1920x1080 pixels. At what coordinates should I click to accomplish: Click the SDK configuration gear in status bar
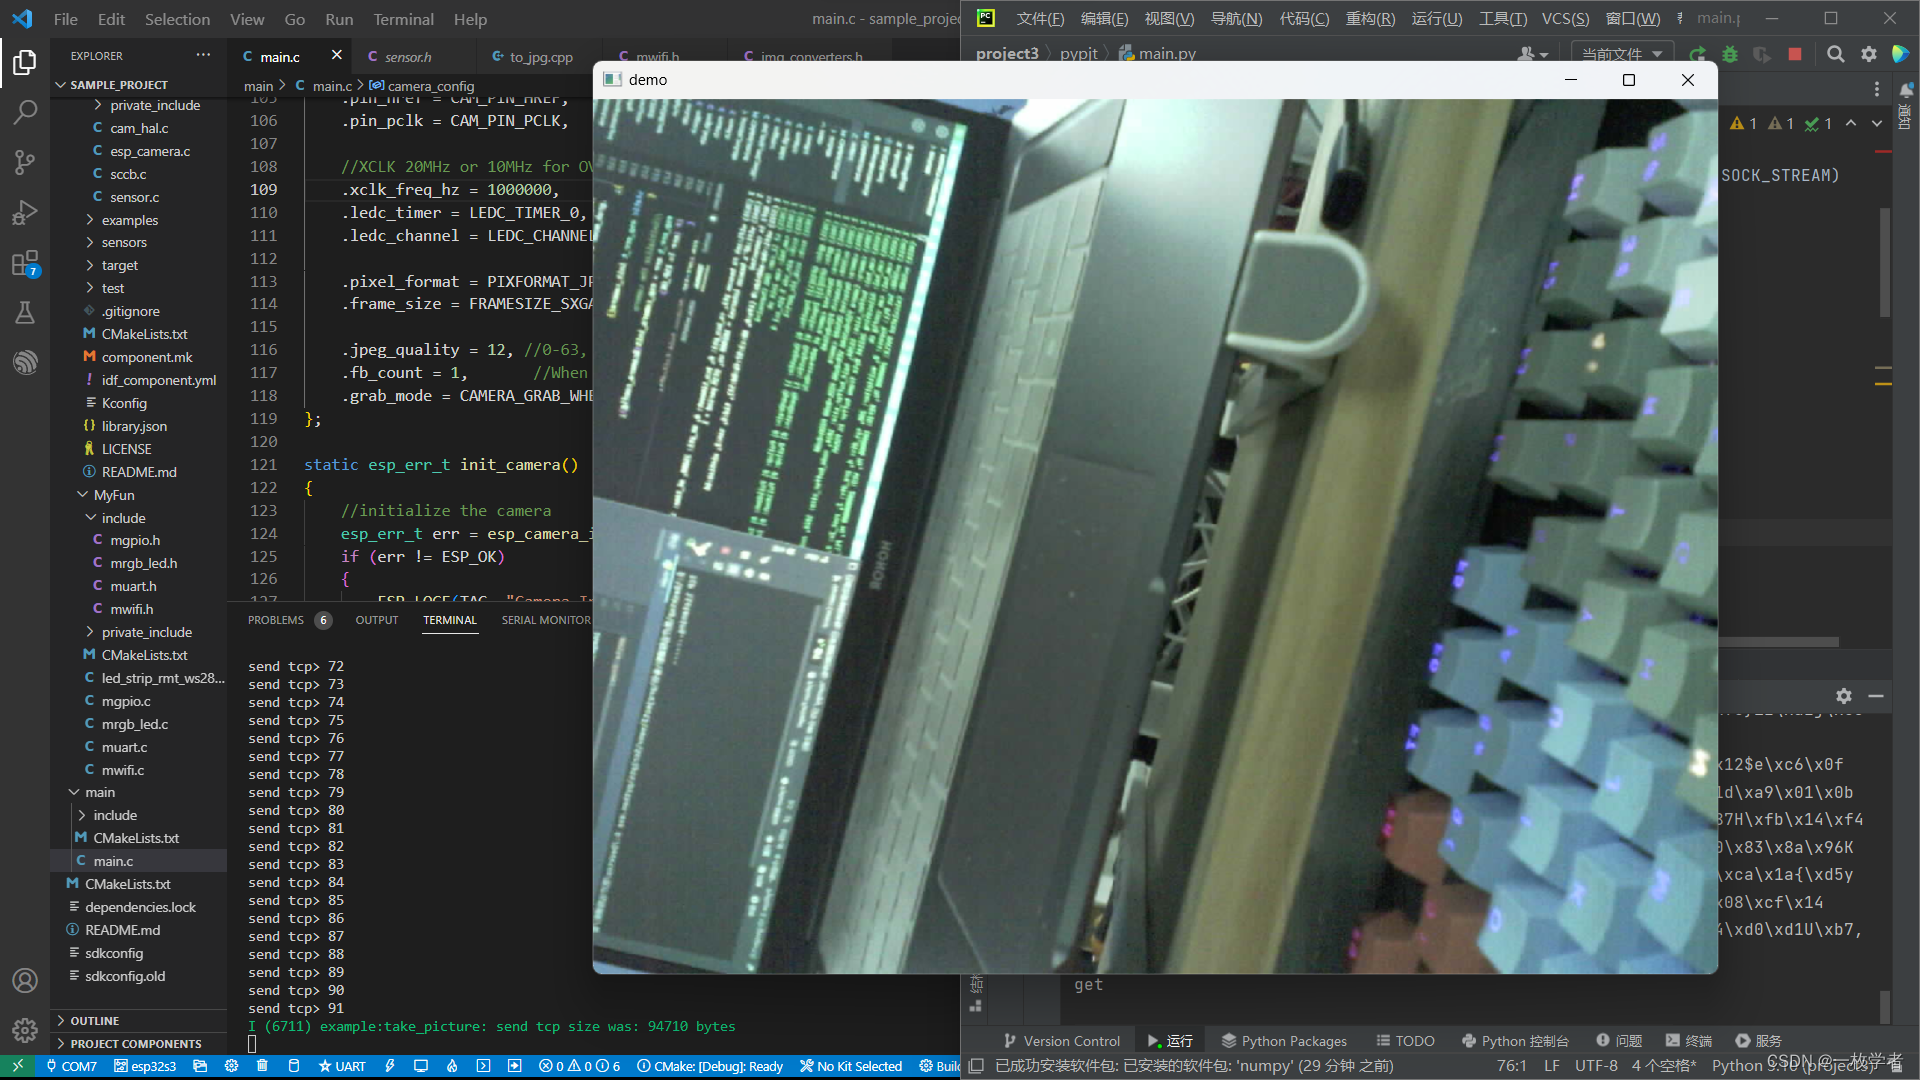click(231, 1066)
